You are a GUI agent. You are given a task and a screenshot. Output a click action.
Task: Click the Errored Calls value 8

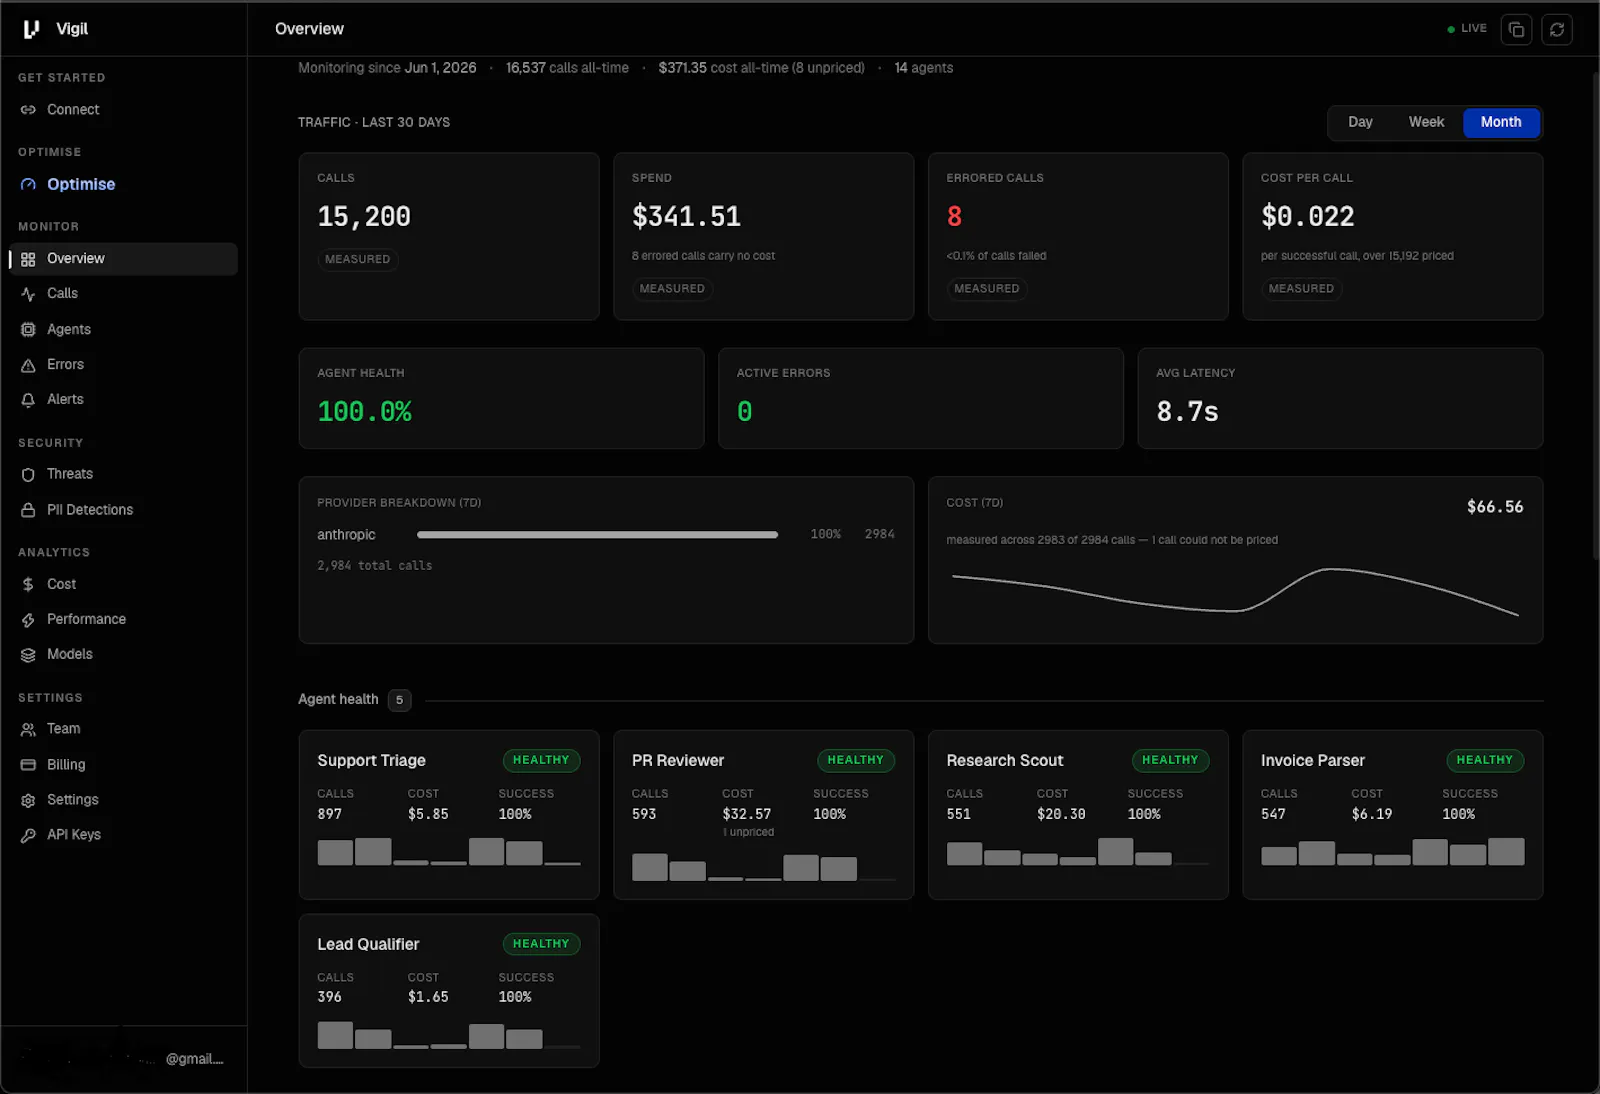pos(954,217)
